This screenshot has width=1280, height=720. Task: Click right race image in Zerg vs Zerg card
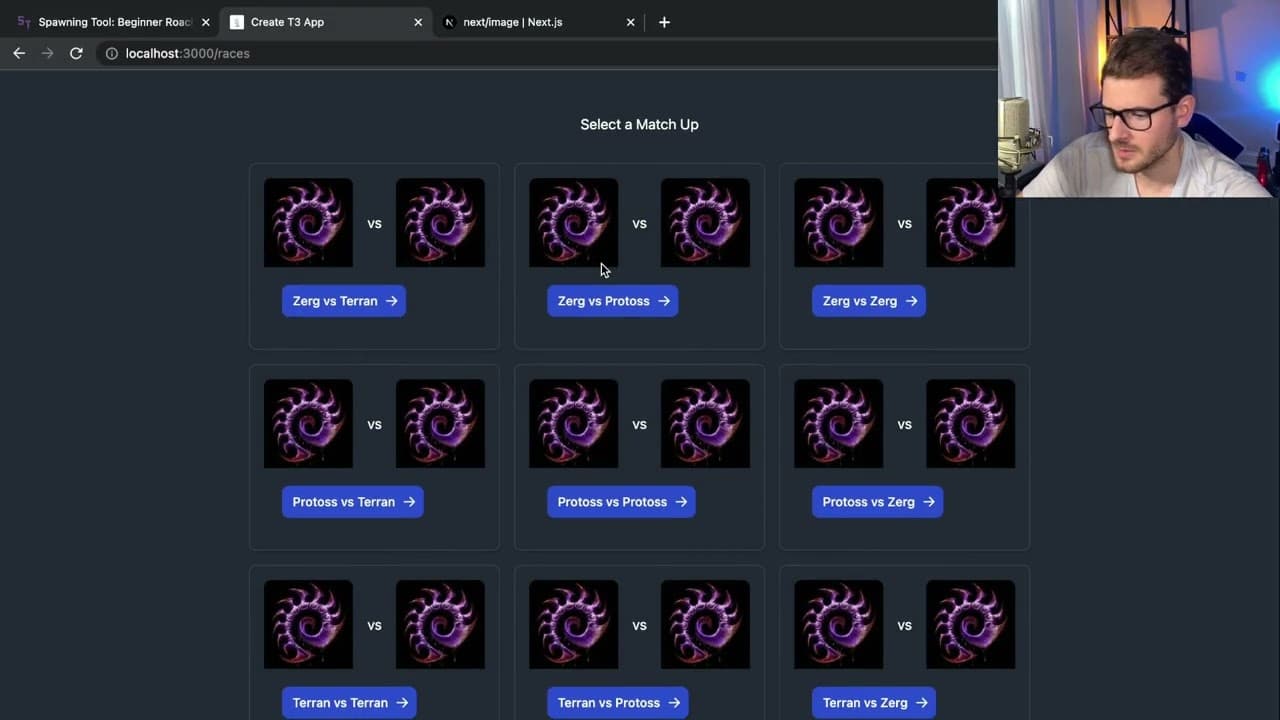point(970,223)
